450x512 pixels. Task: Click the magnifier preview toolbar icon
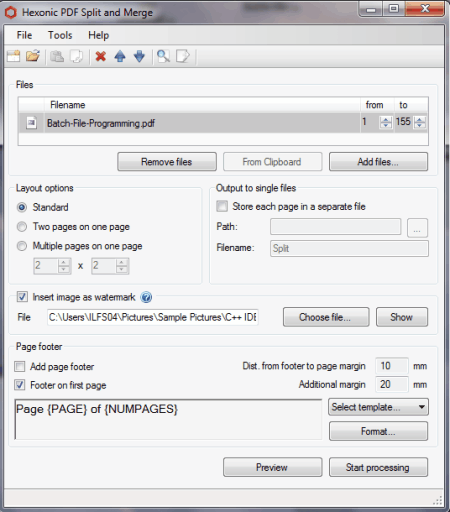pos(163,56)
